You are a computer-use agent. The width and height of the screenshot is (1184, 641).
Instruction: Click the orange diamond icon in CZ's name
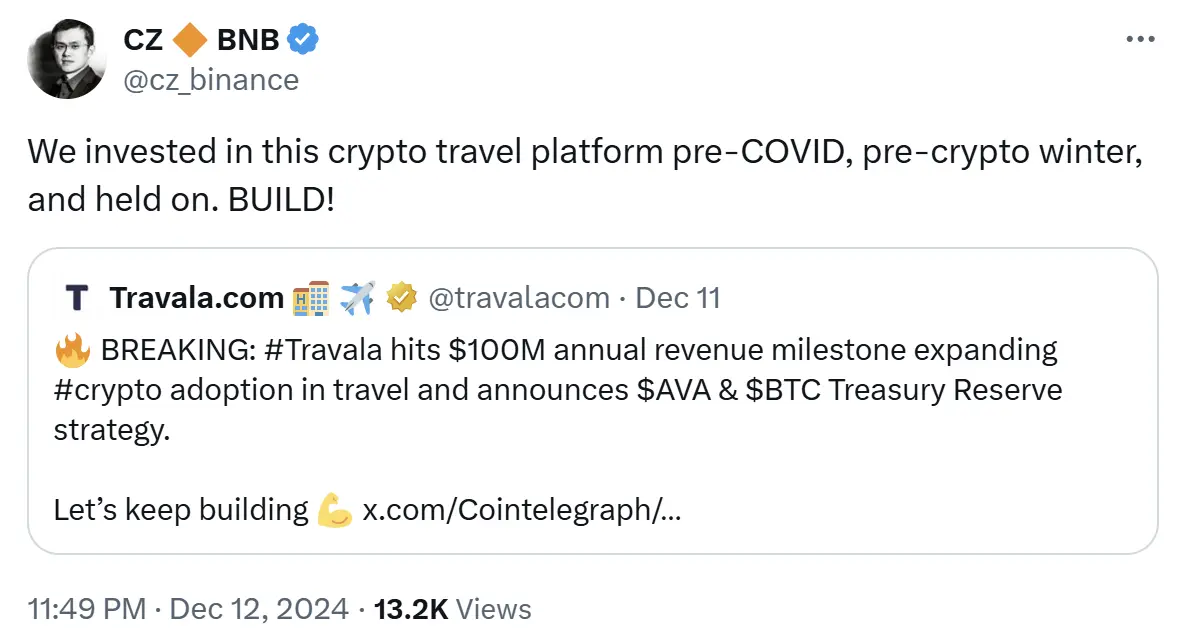click(x=190, y=40)
